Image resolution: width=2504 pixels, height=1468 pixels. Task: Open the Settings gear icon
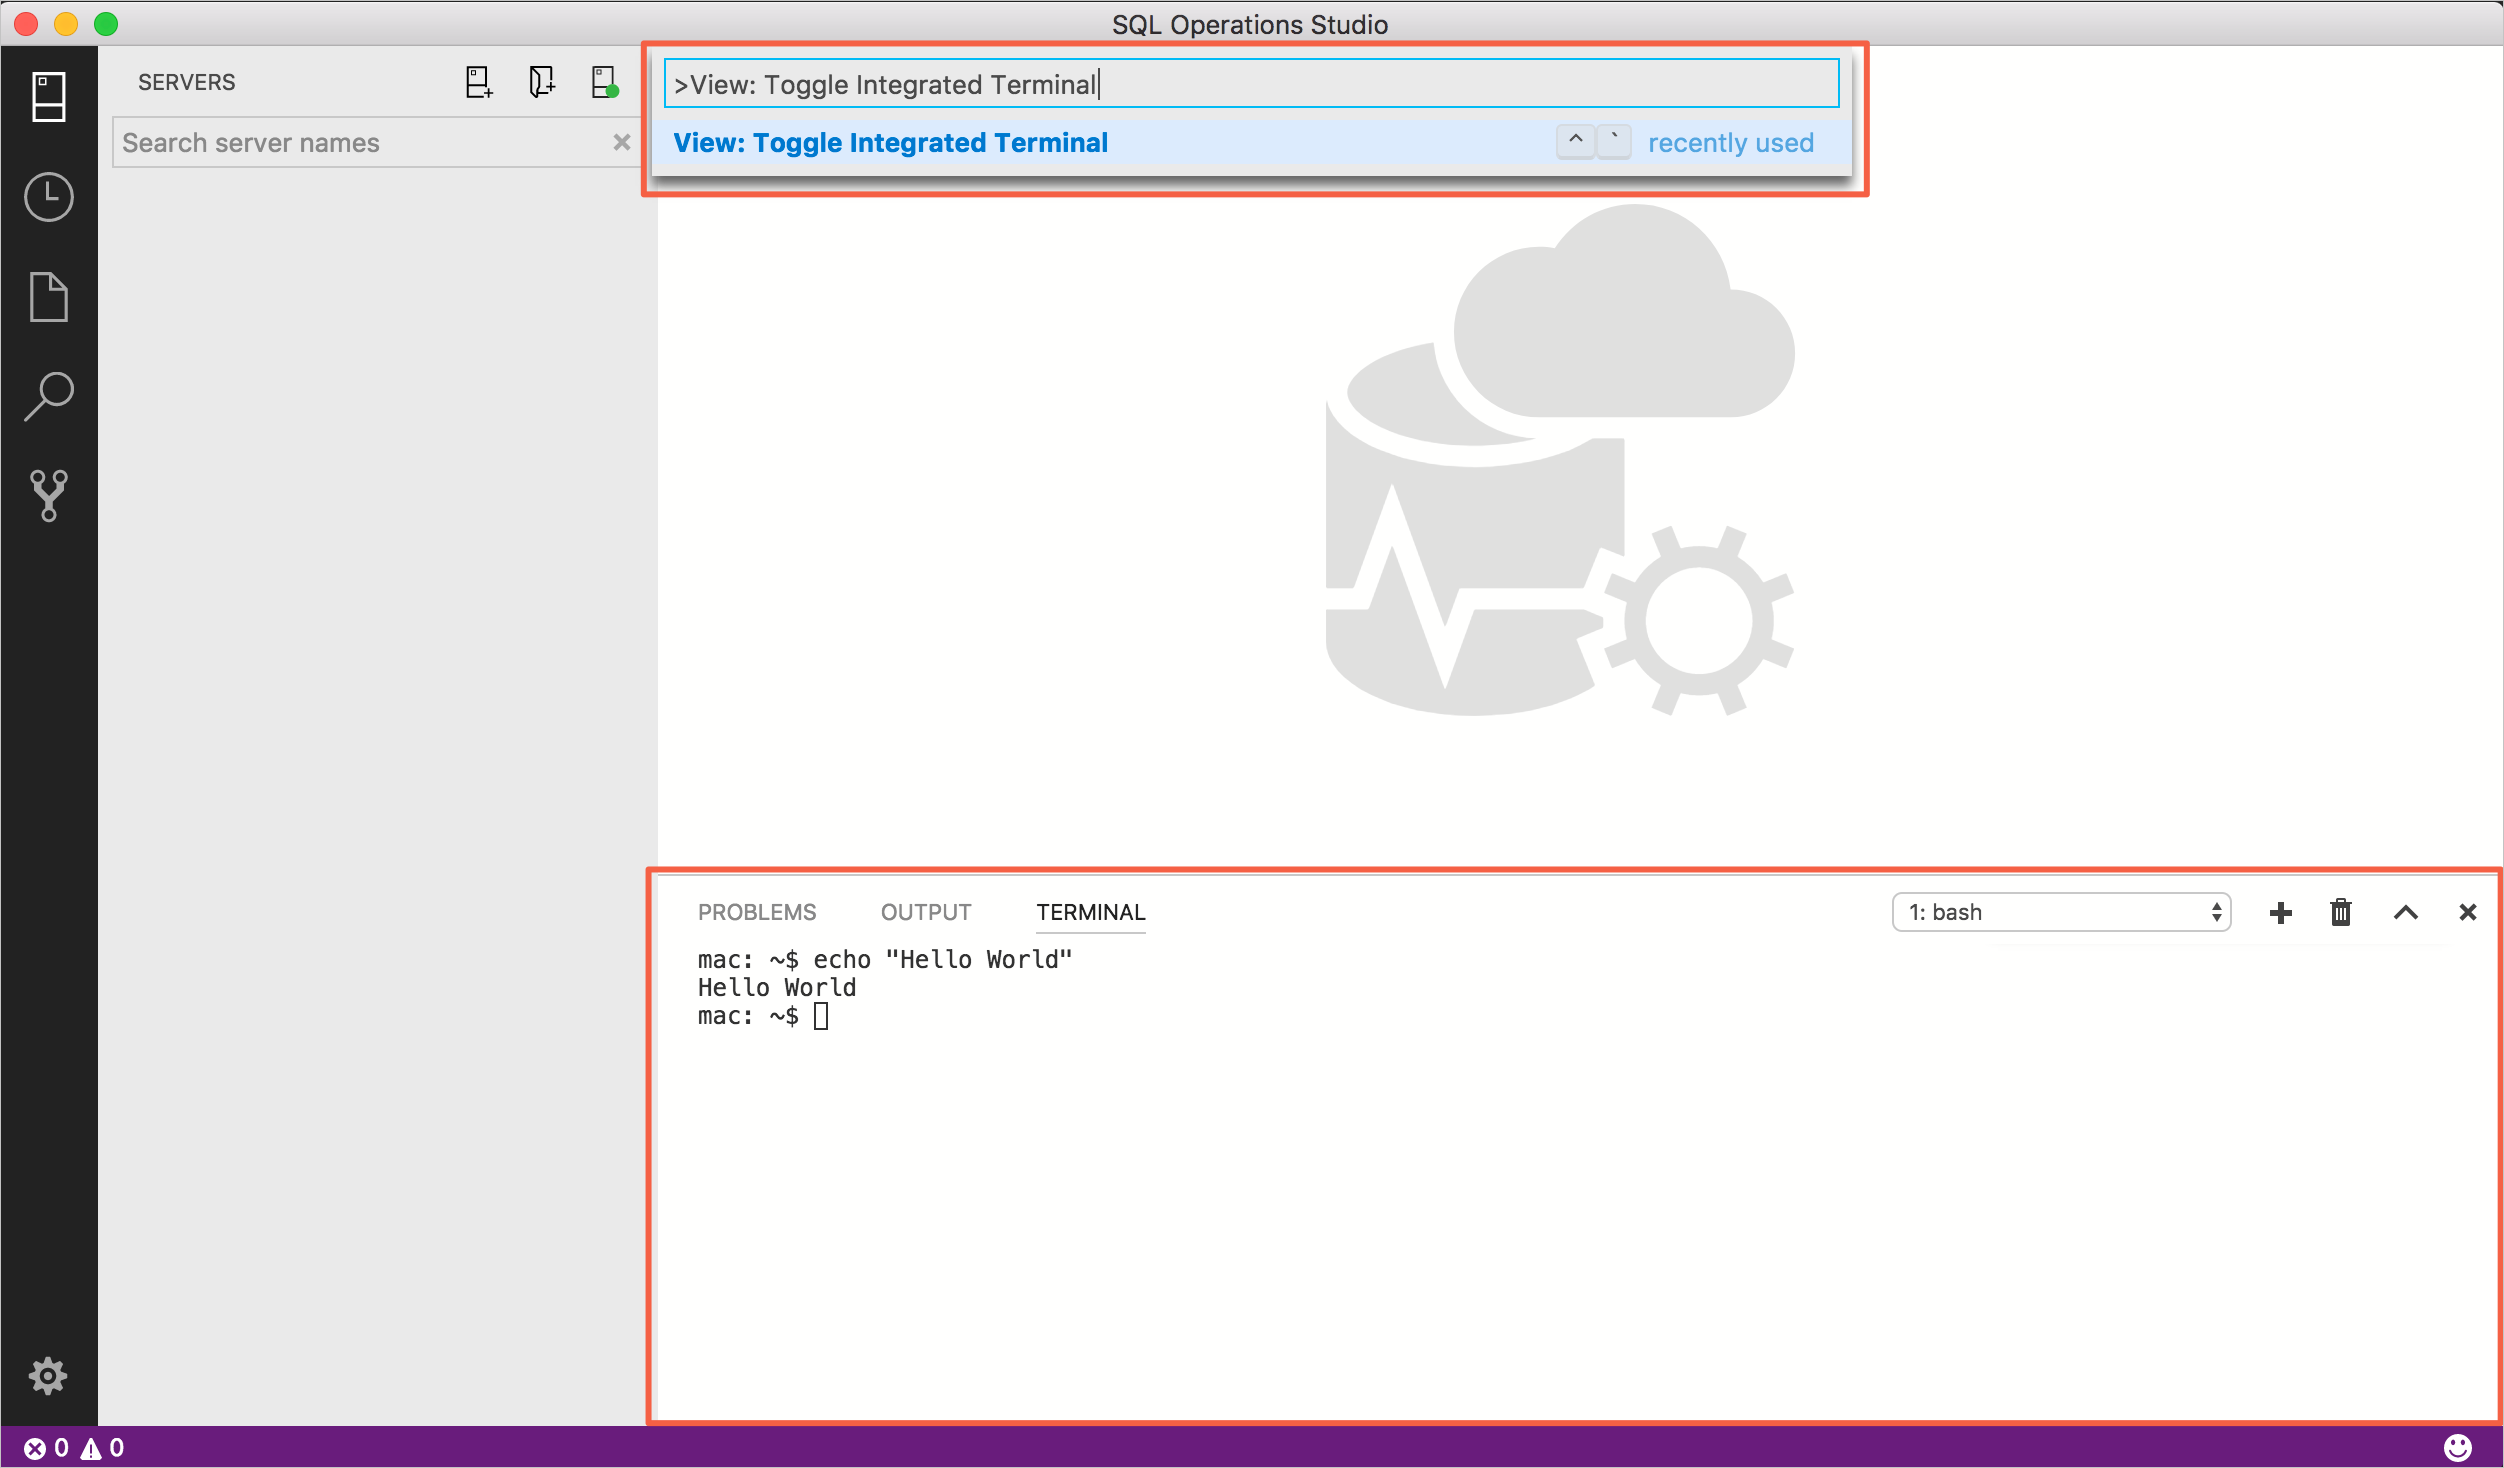coord(47,1375)
